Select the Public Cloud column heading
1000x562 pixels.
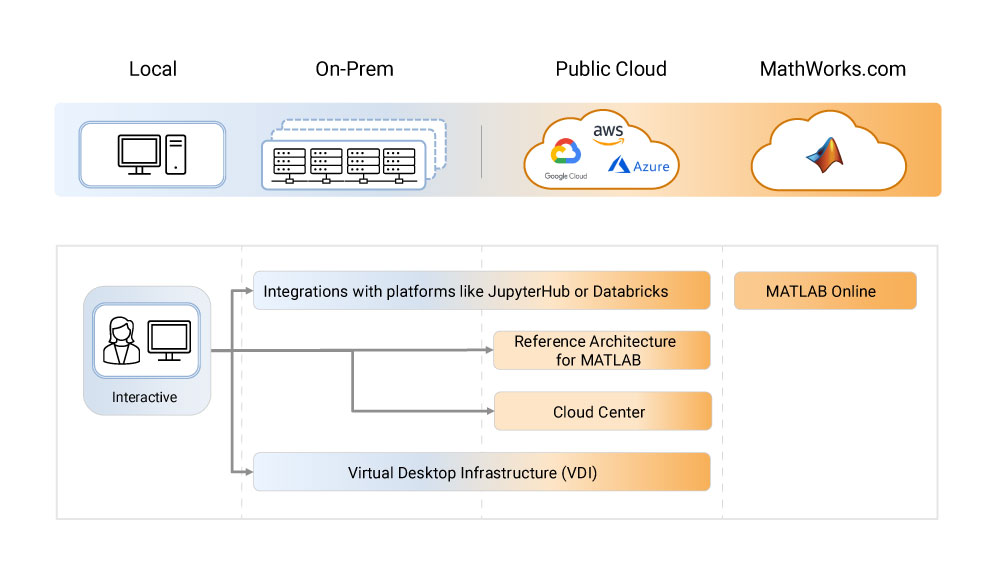point(611,69)
